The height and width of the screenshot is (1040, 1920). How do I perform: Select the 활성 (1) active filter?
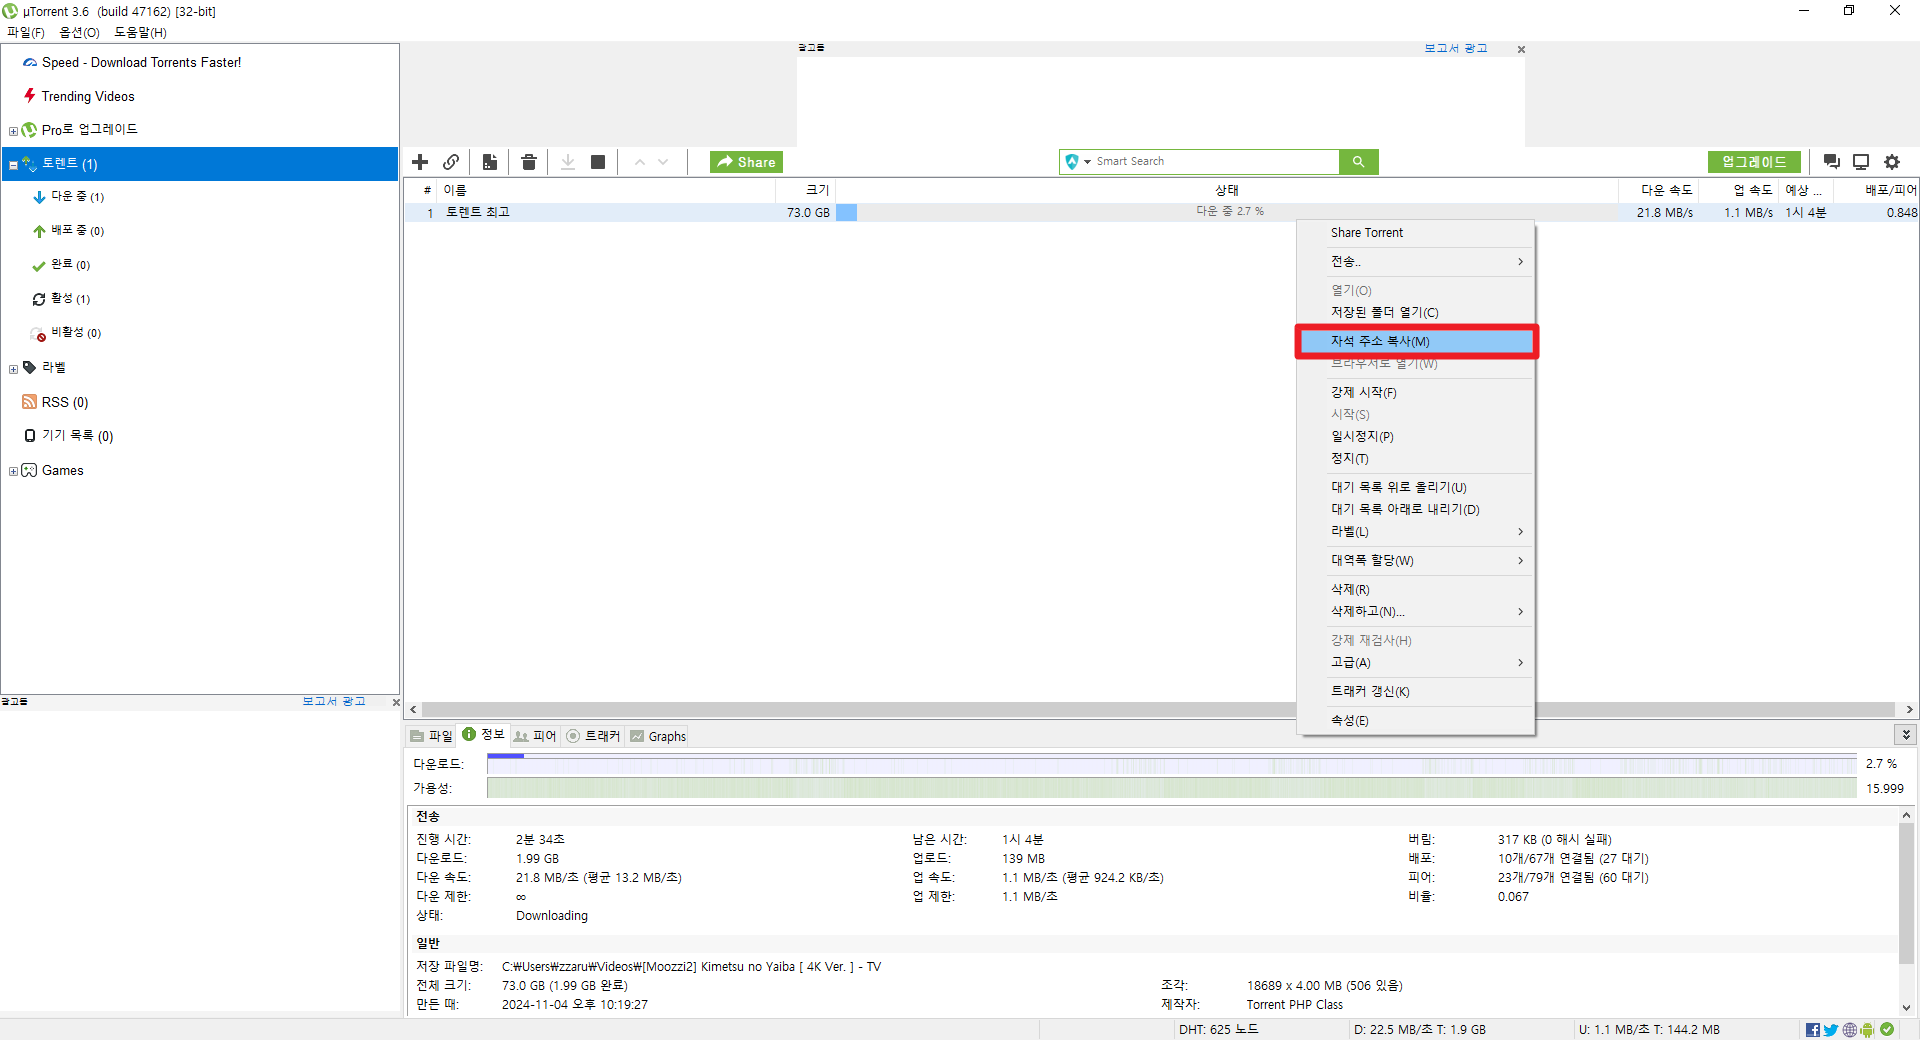coord(61,299)
